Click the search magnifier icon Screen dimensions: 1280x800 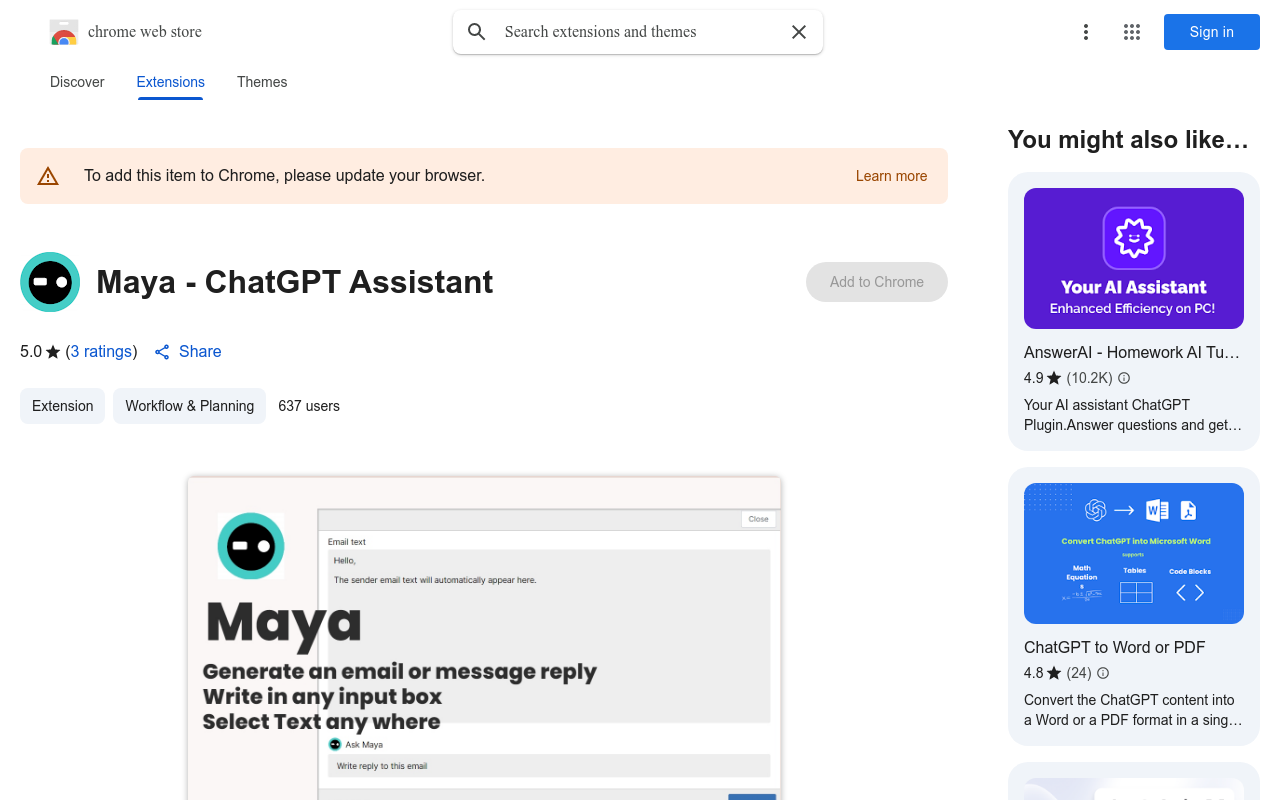(x=477, y=32)
